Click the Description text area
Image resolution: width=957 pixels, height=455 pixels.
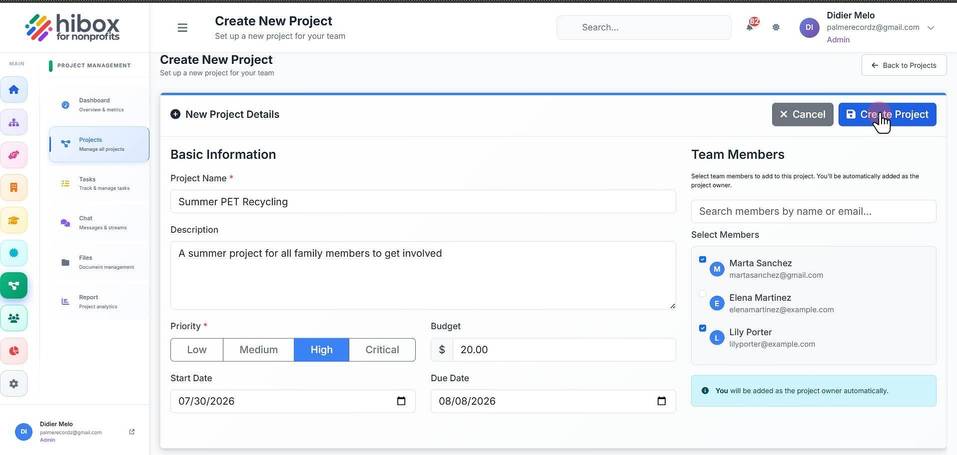(x=423, y=275)
